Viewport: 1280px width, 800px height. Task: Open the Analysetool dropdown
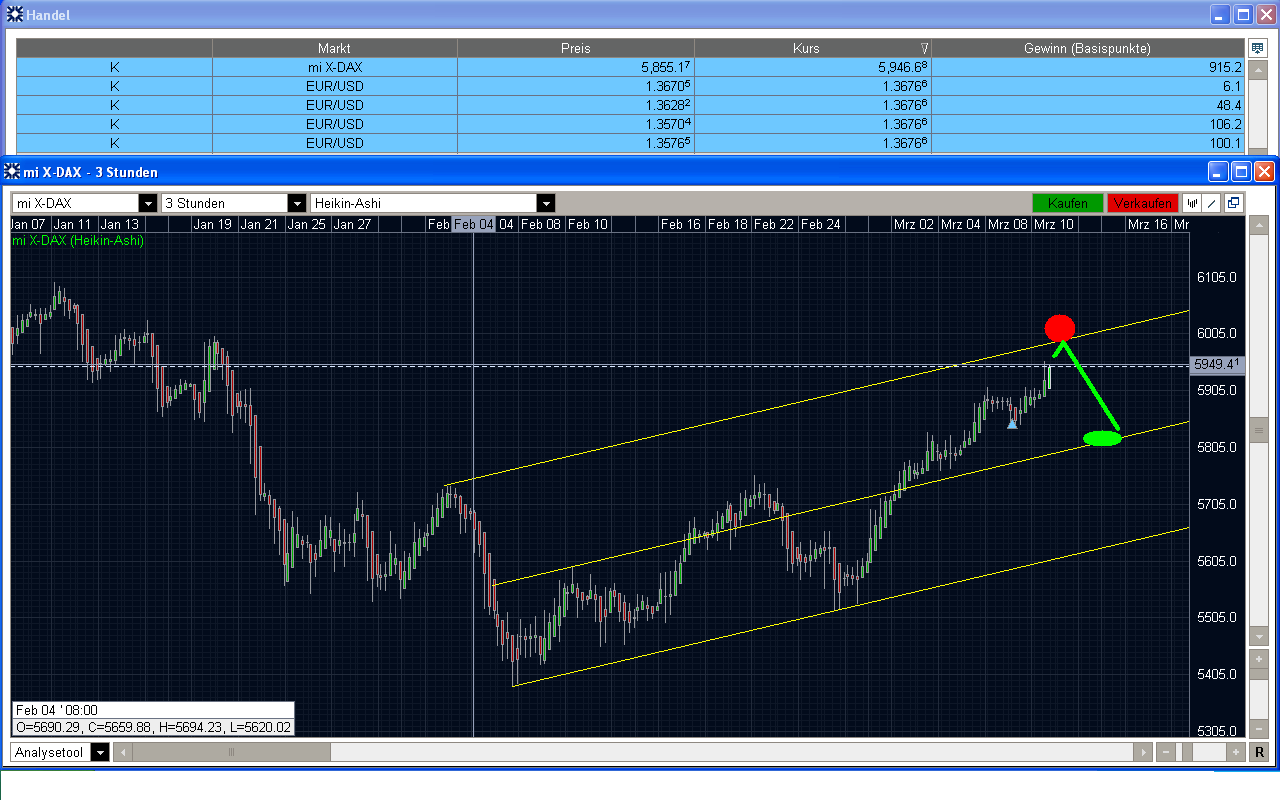tap(99, 752)
